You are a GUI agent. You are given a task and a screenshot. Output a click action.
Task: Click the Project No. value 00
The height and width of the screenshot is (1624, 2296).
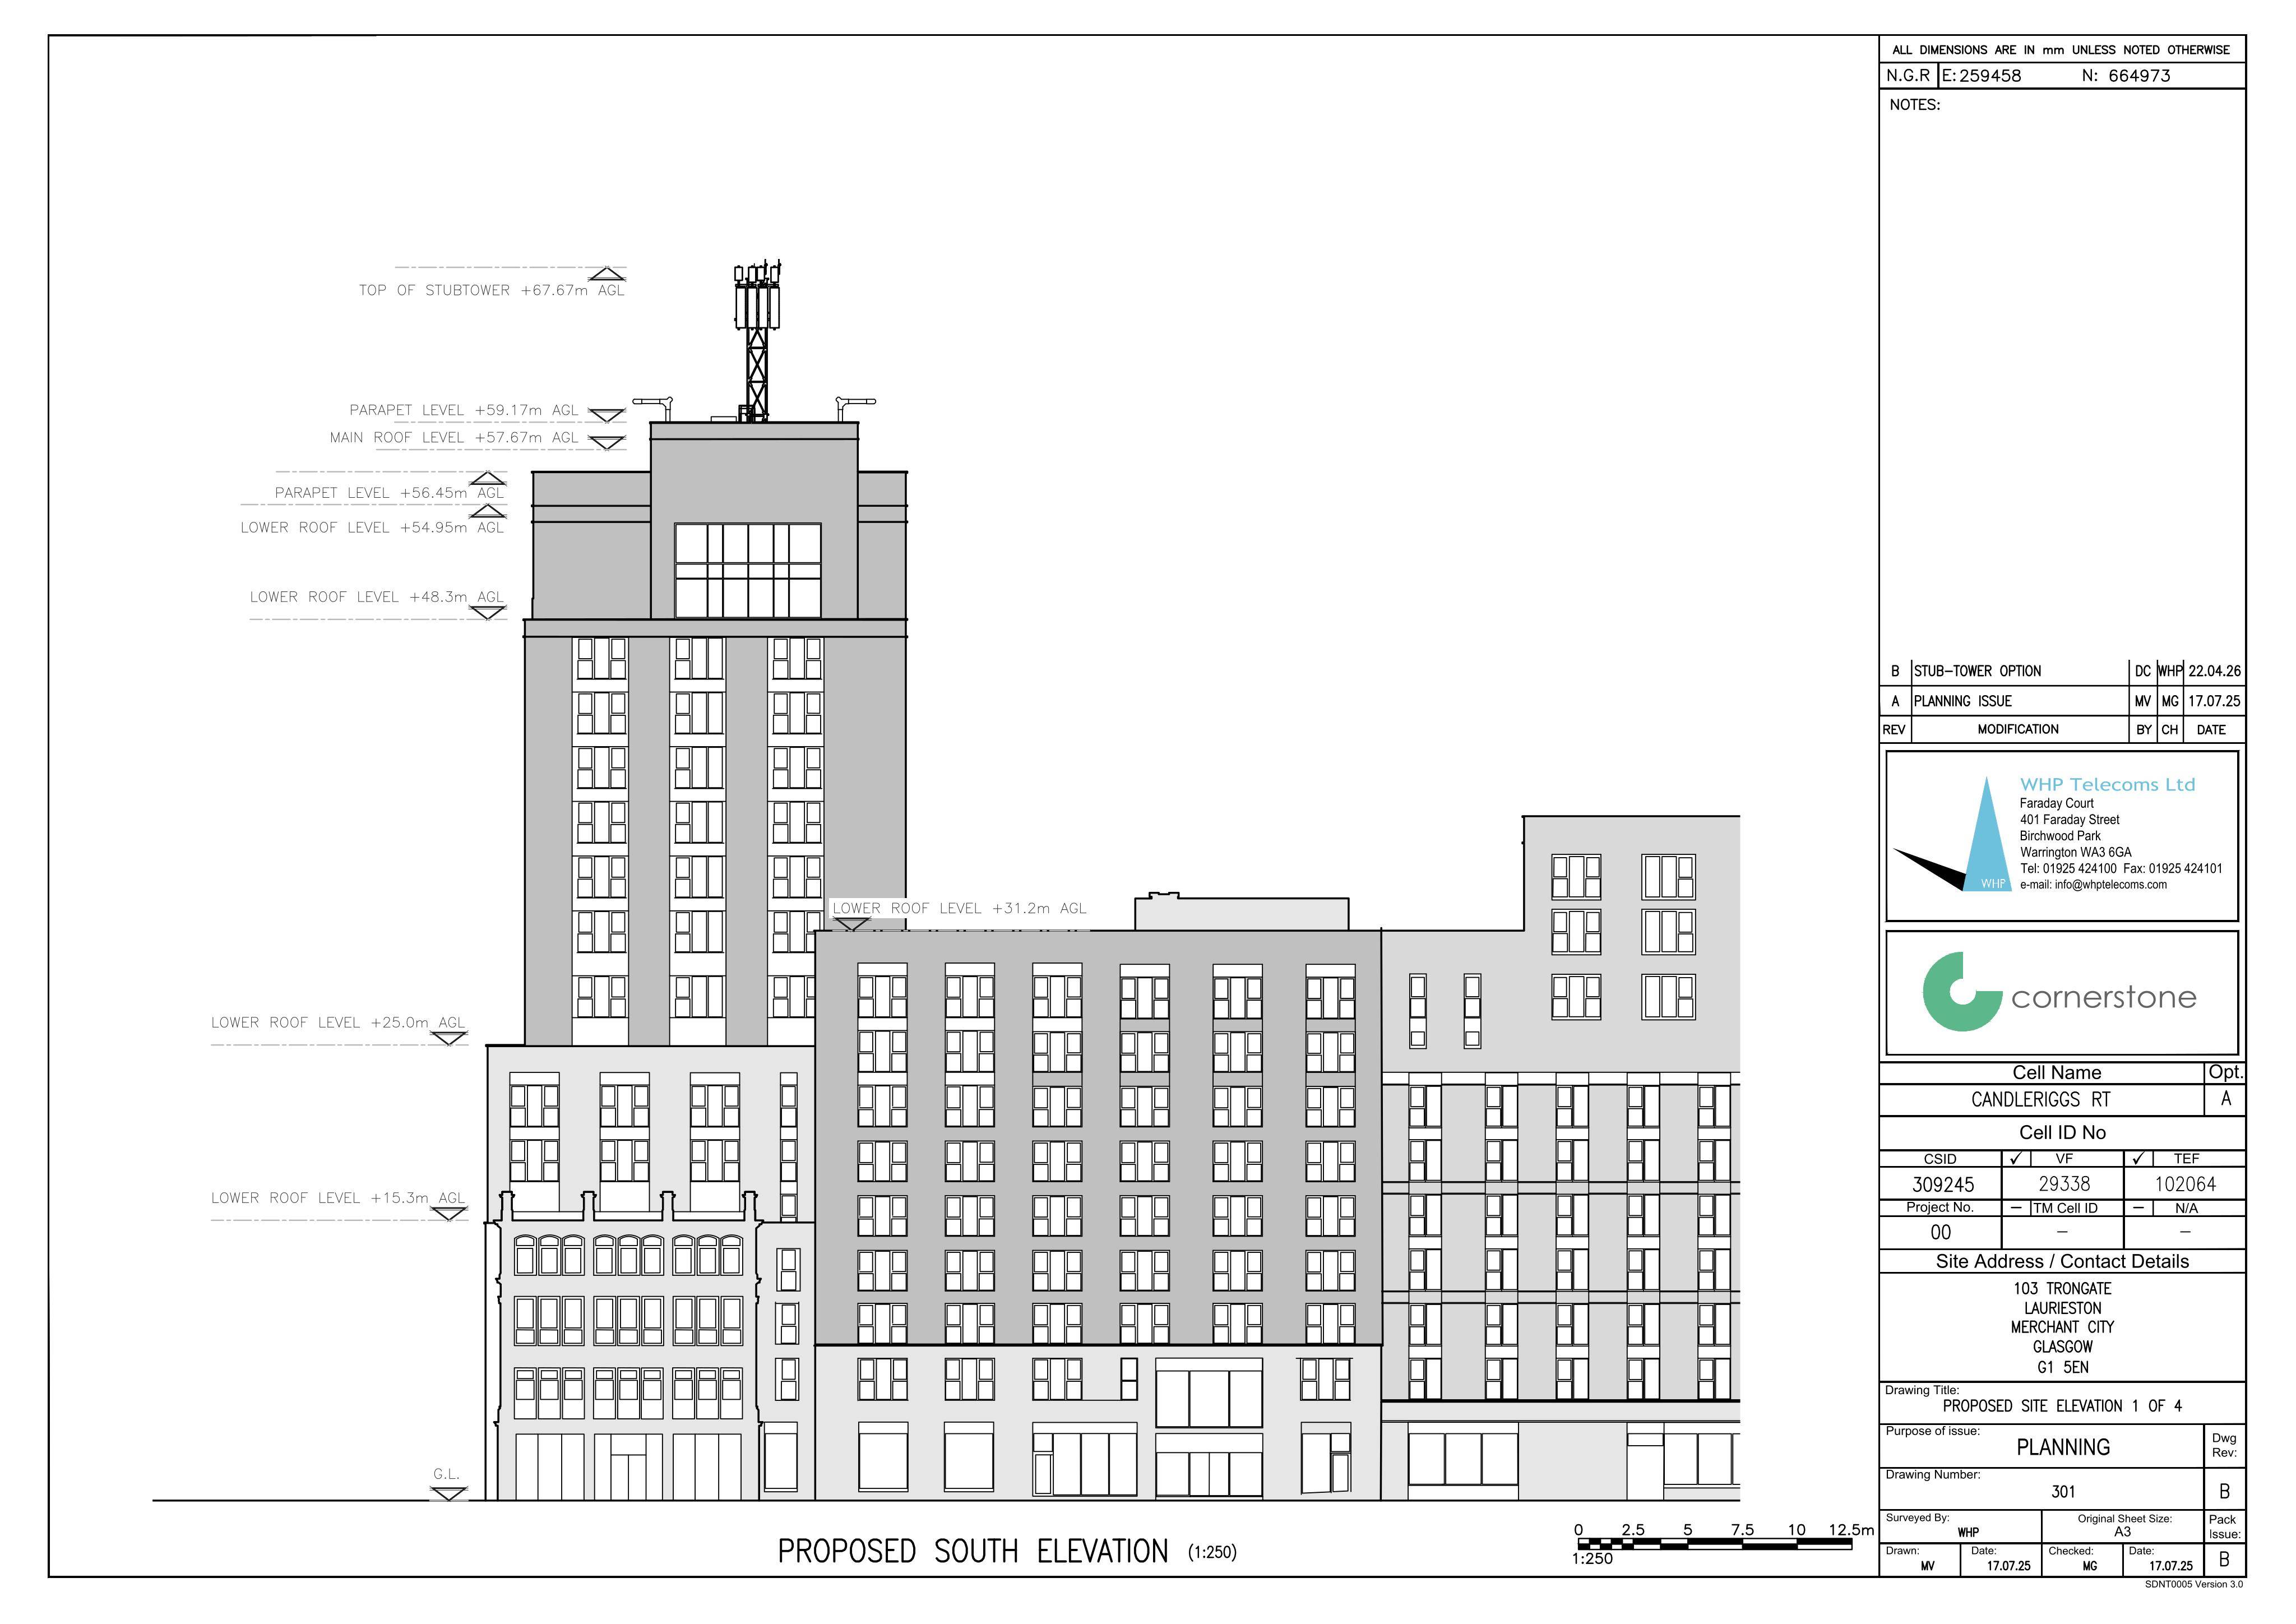[x=1940, y=1233]
